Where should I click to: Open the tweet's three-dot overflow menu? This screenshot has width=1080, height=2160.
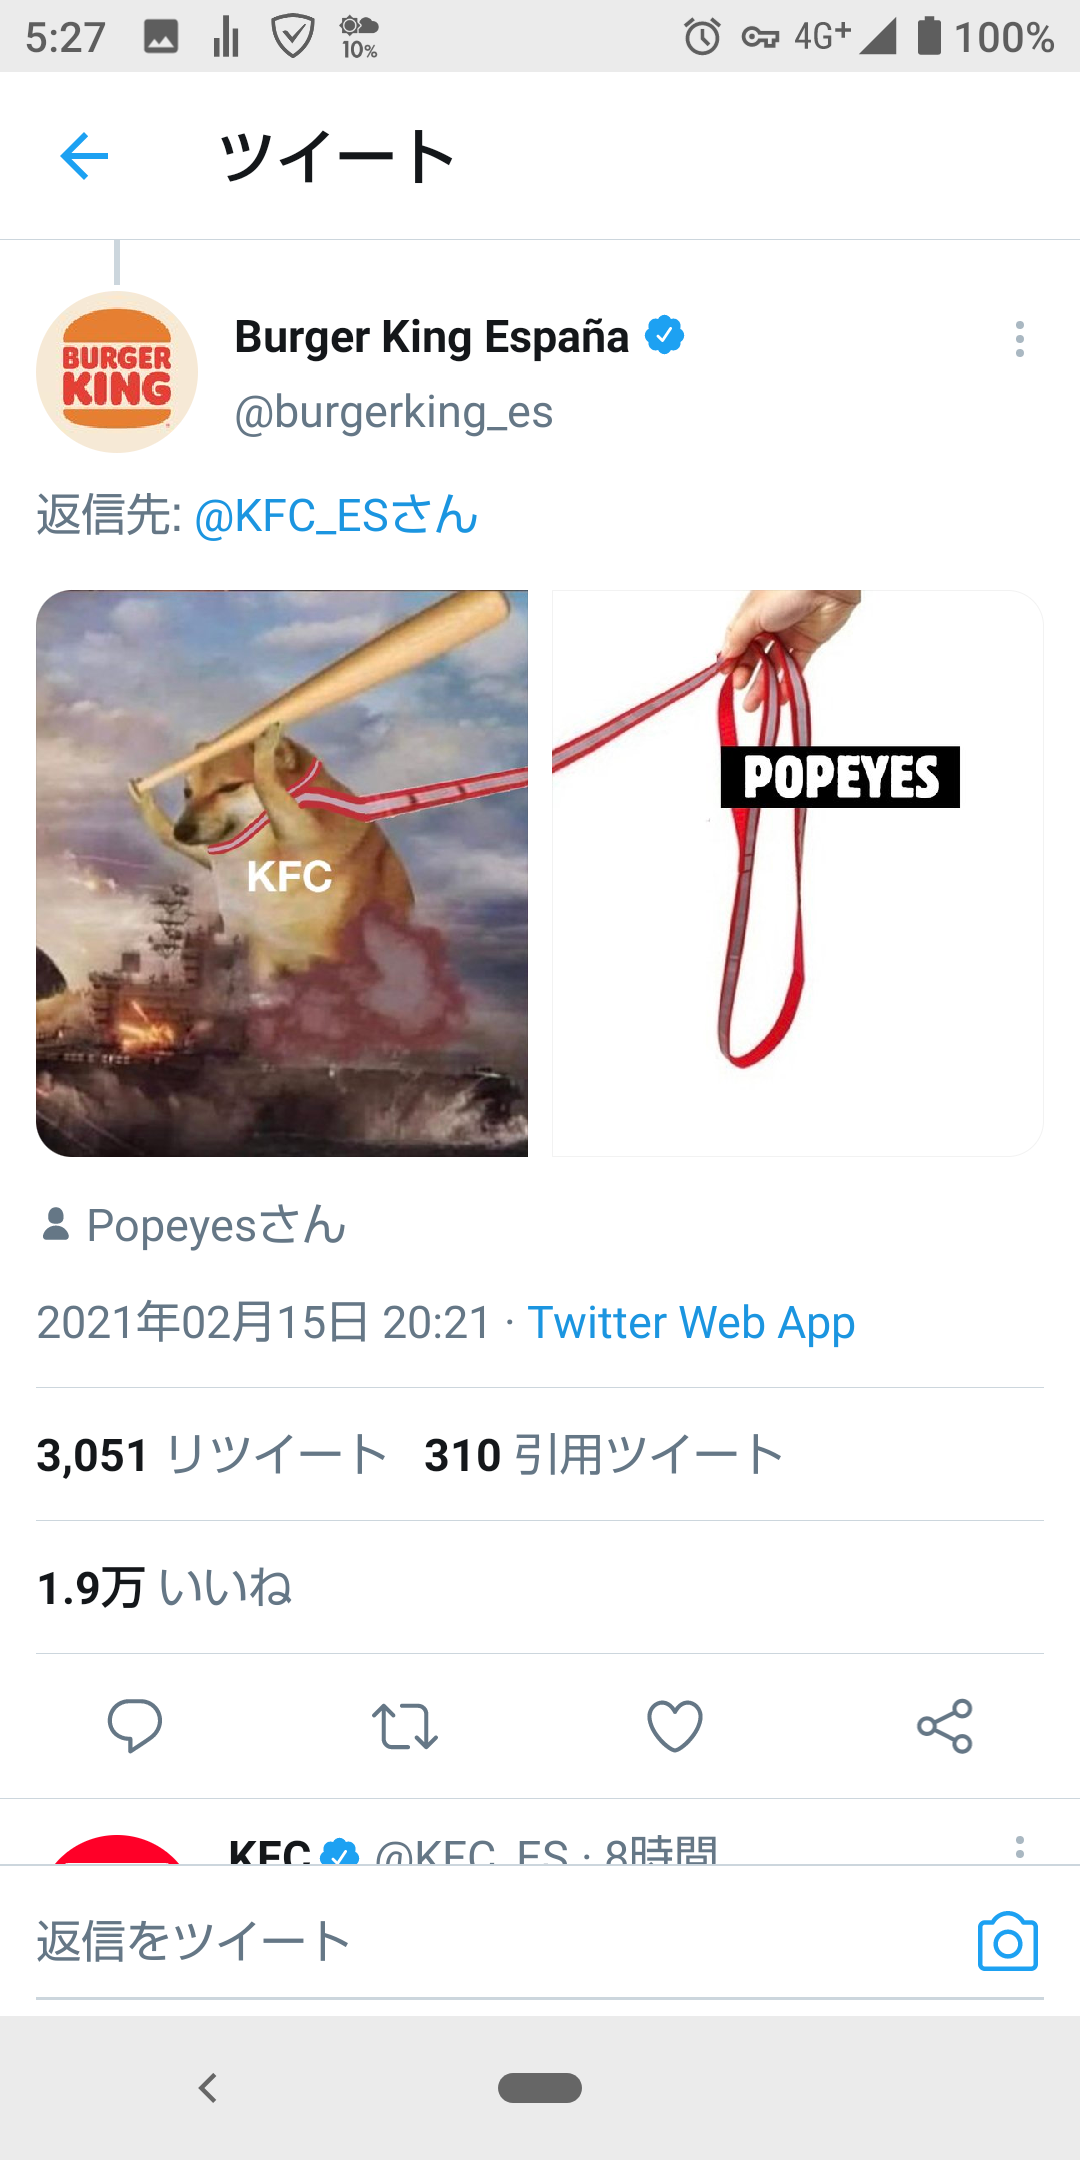(x=1019, y=339)
